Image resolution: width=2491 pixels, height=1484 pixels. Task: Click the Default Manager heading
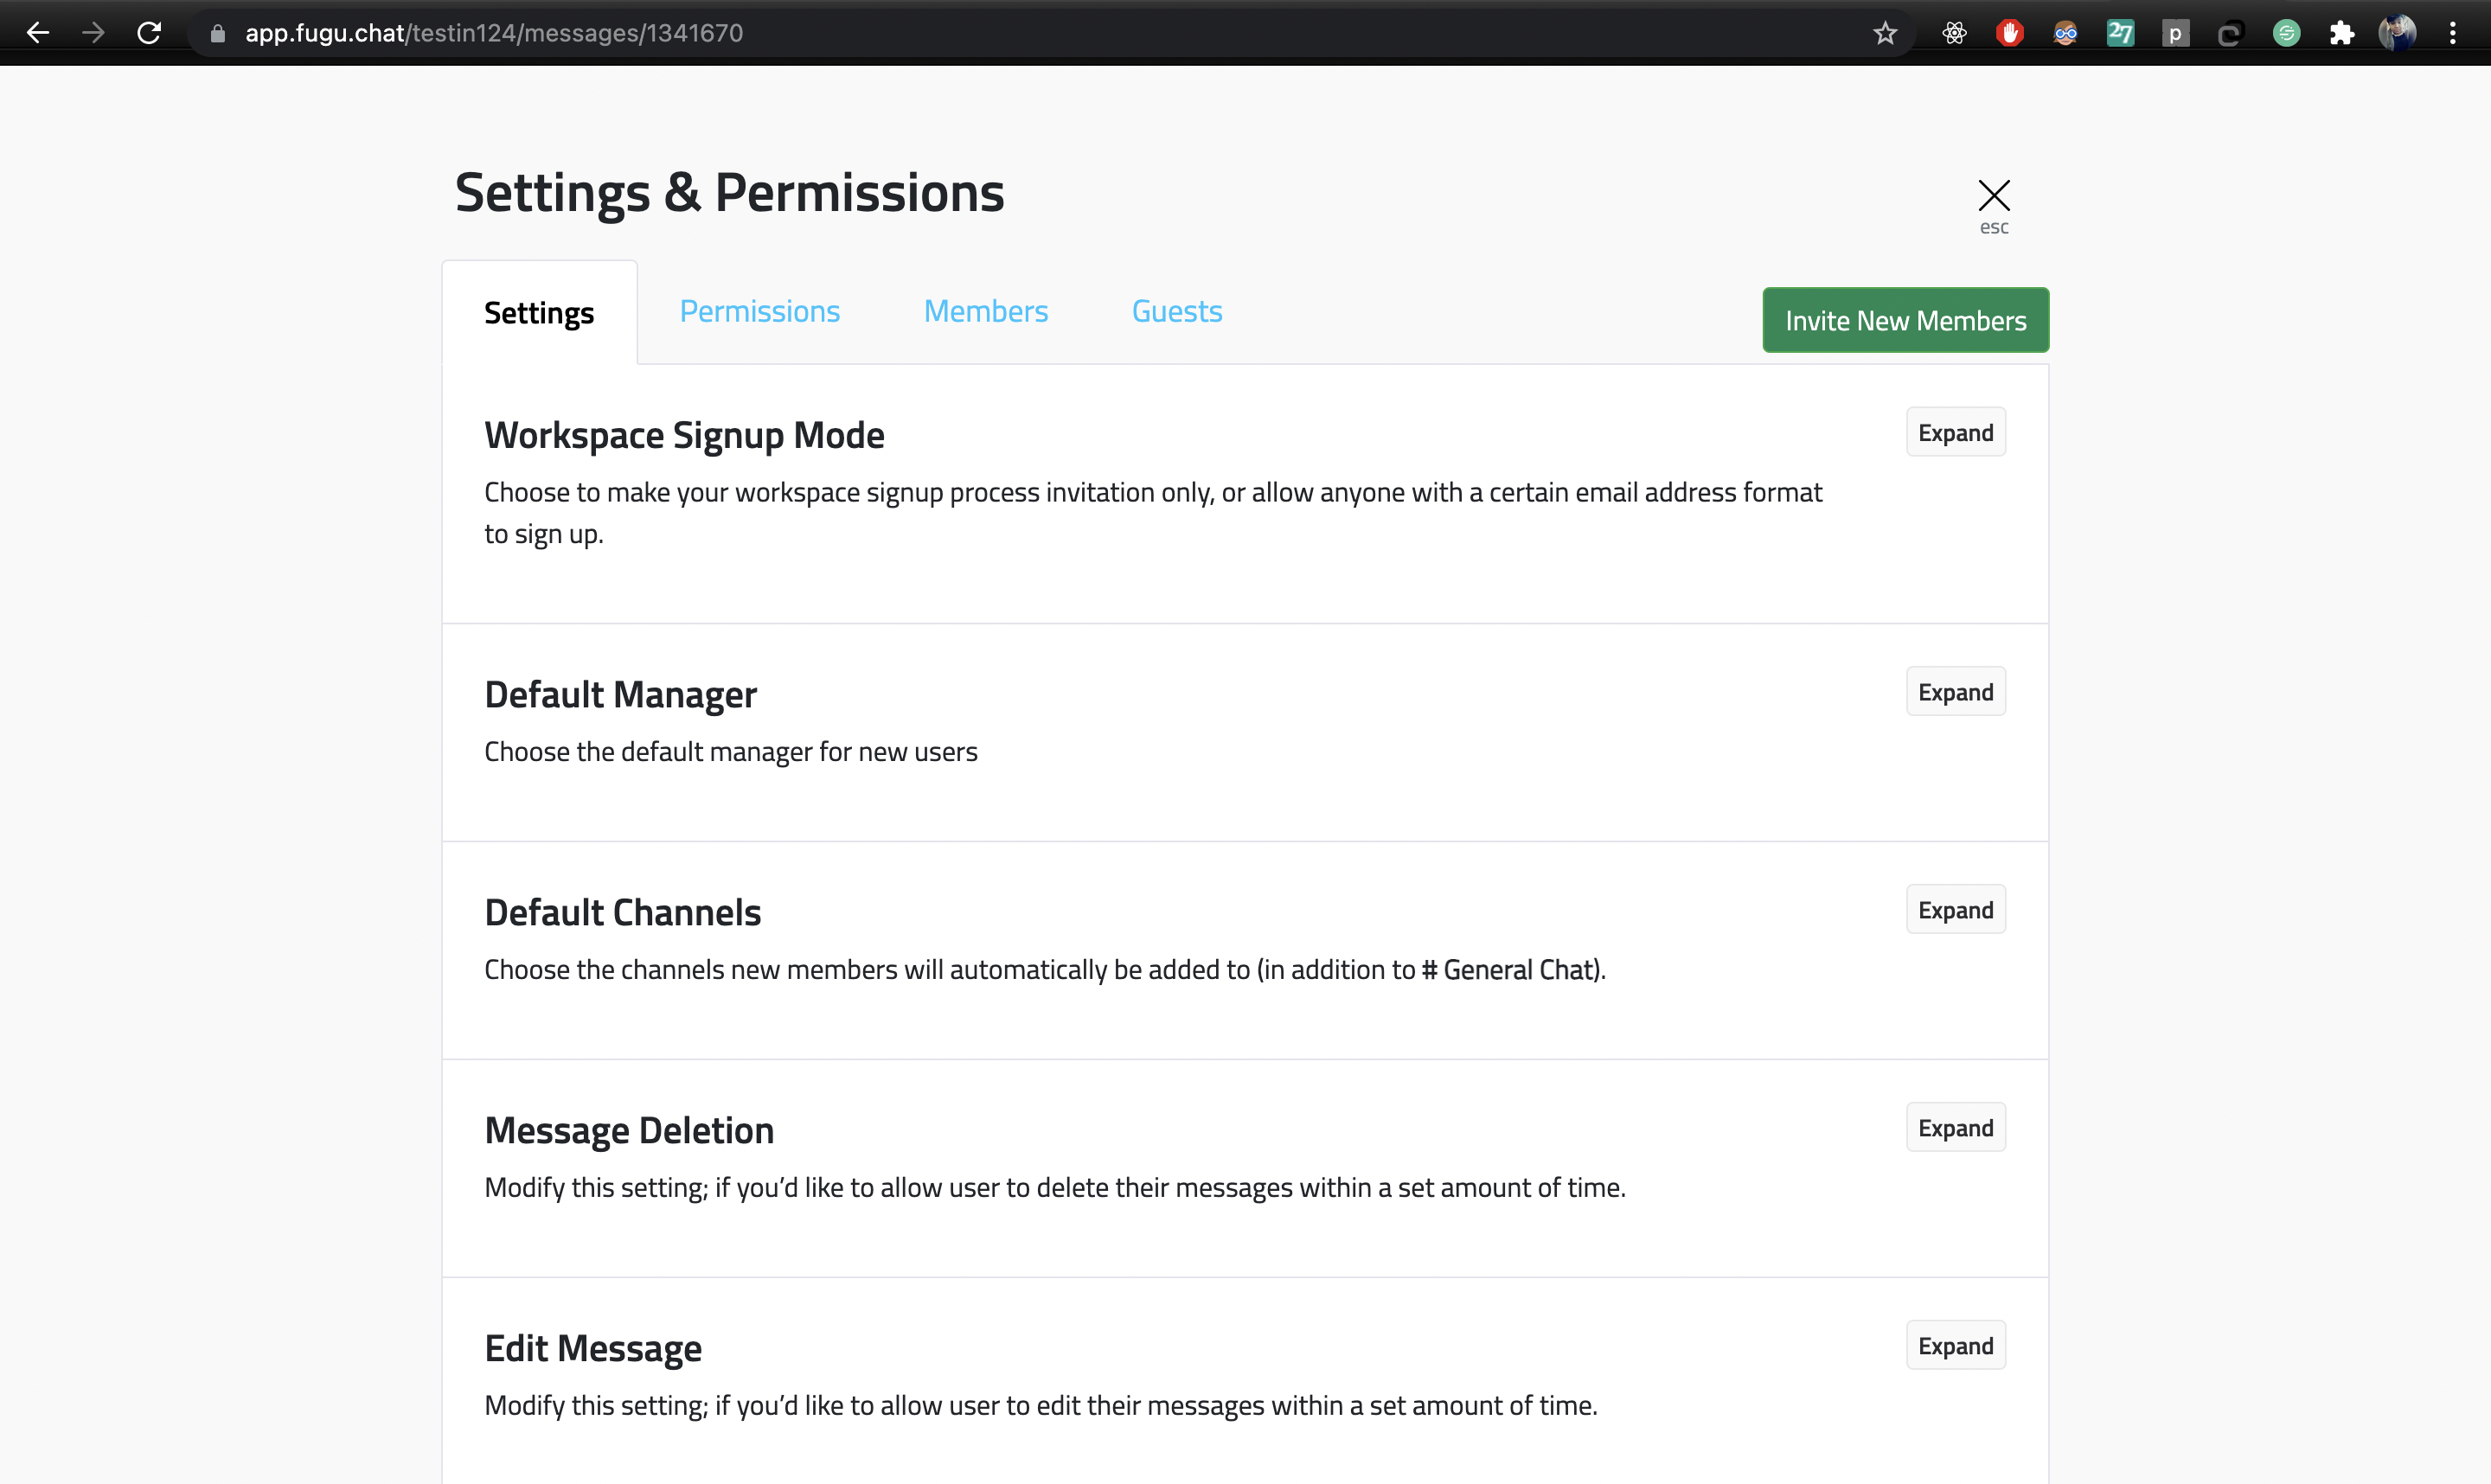(620, 694)
